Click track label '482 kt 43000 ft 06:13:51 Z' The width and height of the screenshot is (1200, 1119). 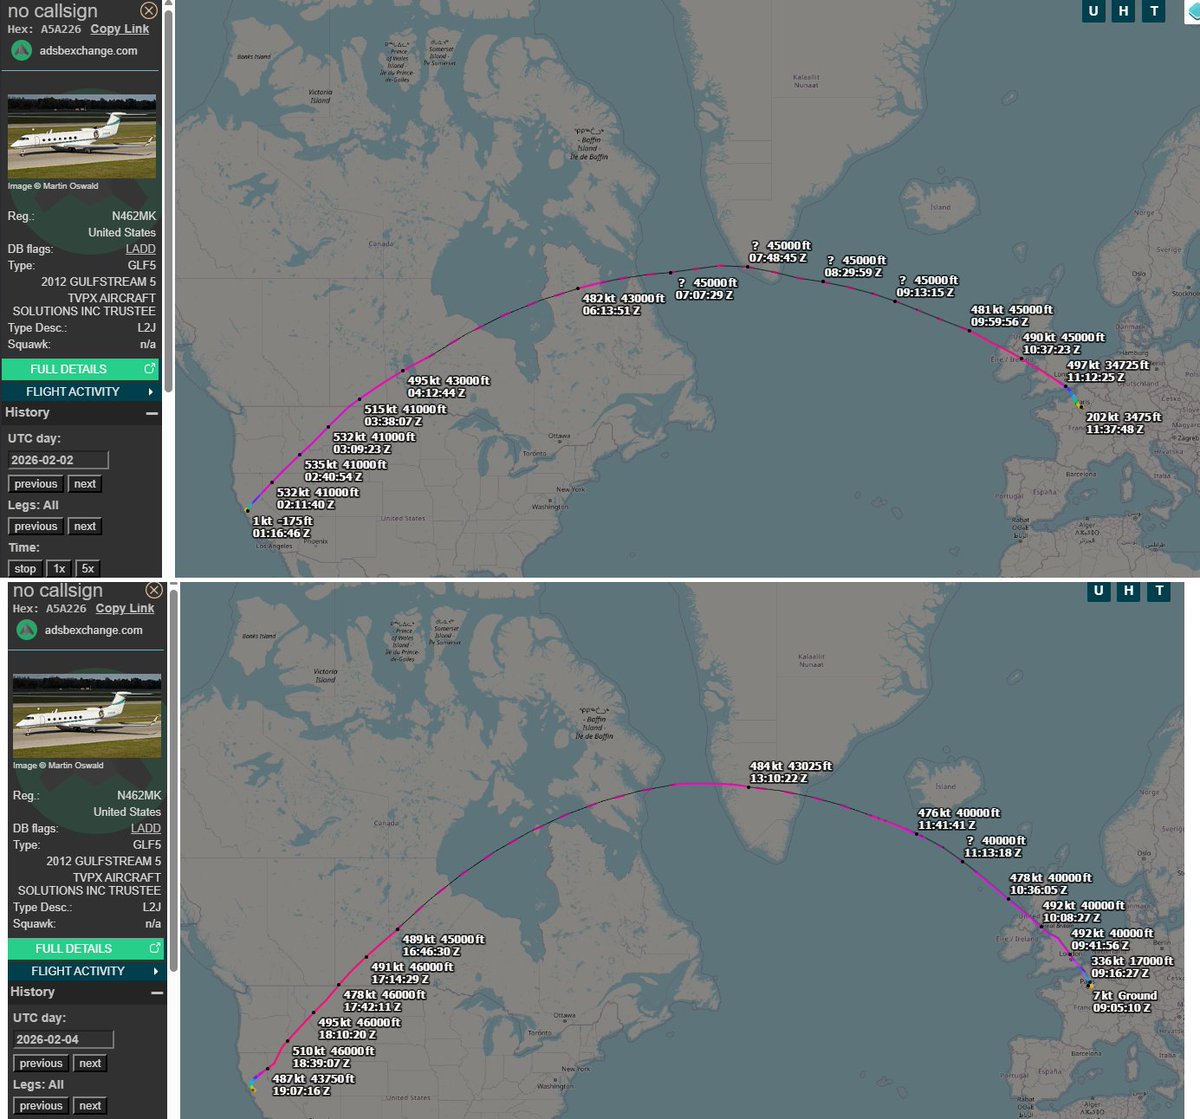(x=624, y=304)
